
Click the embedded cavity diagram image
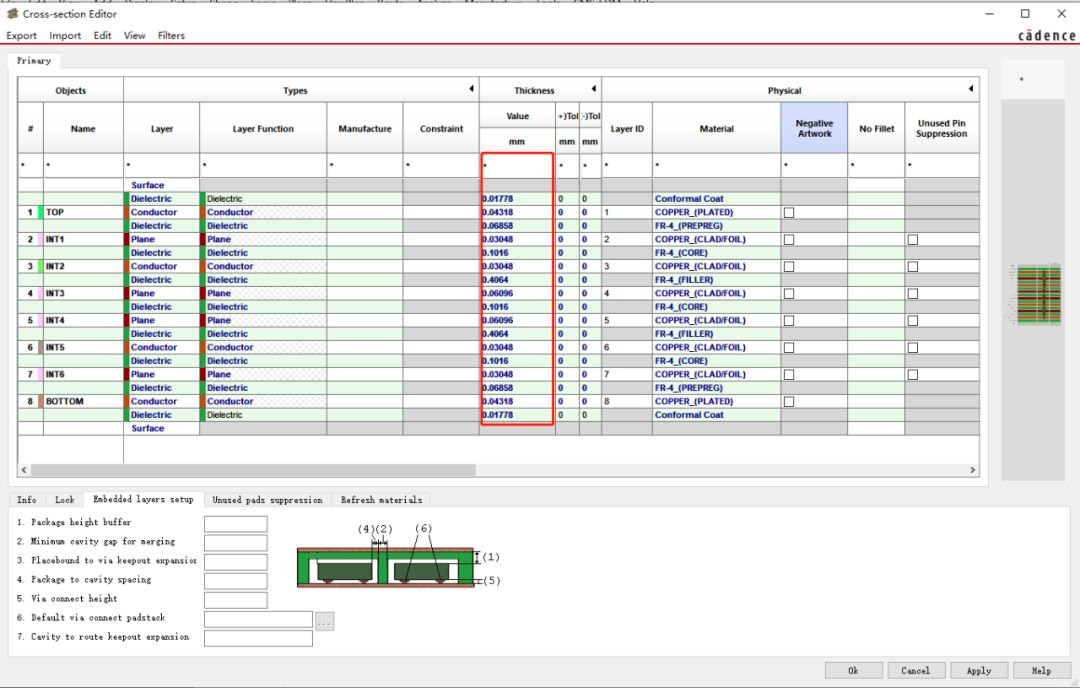(x=385, y=567)
